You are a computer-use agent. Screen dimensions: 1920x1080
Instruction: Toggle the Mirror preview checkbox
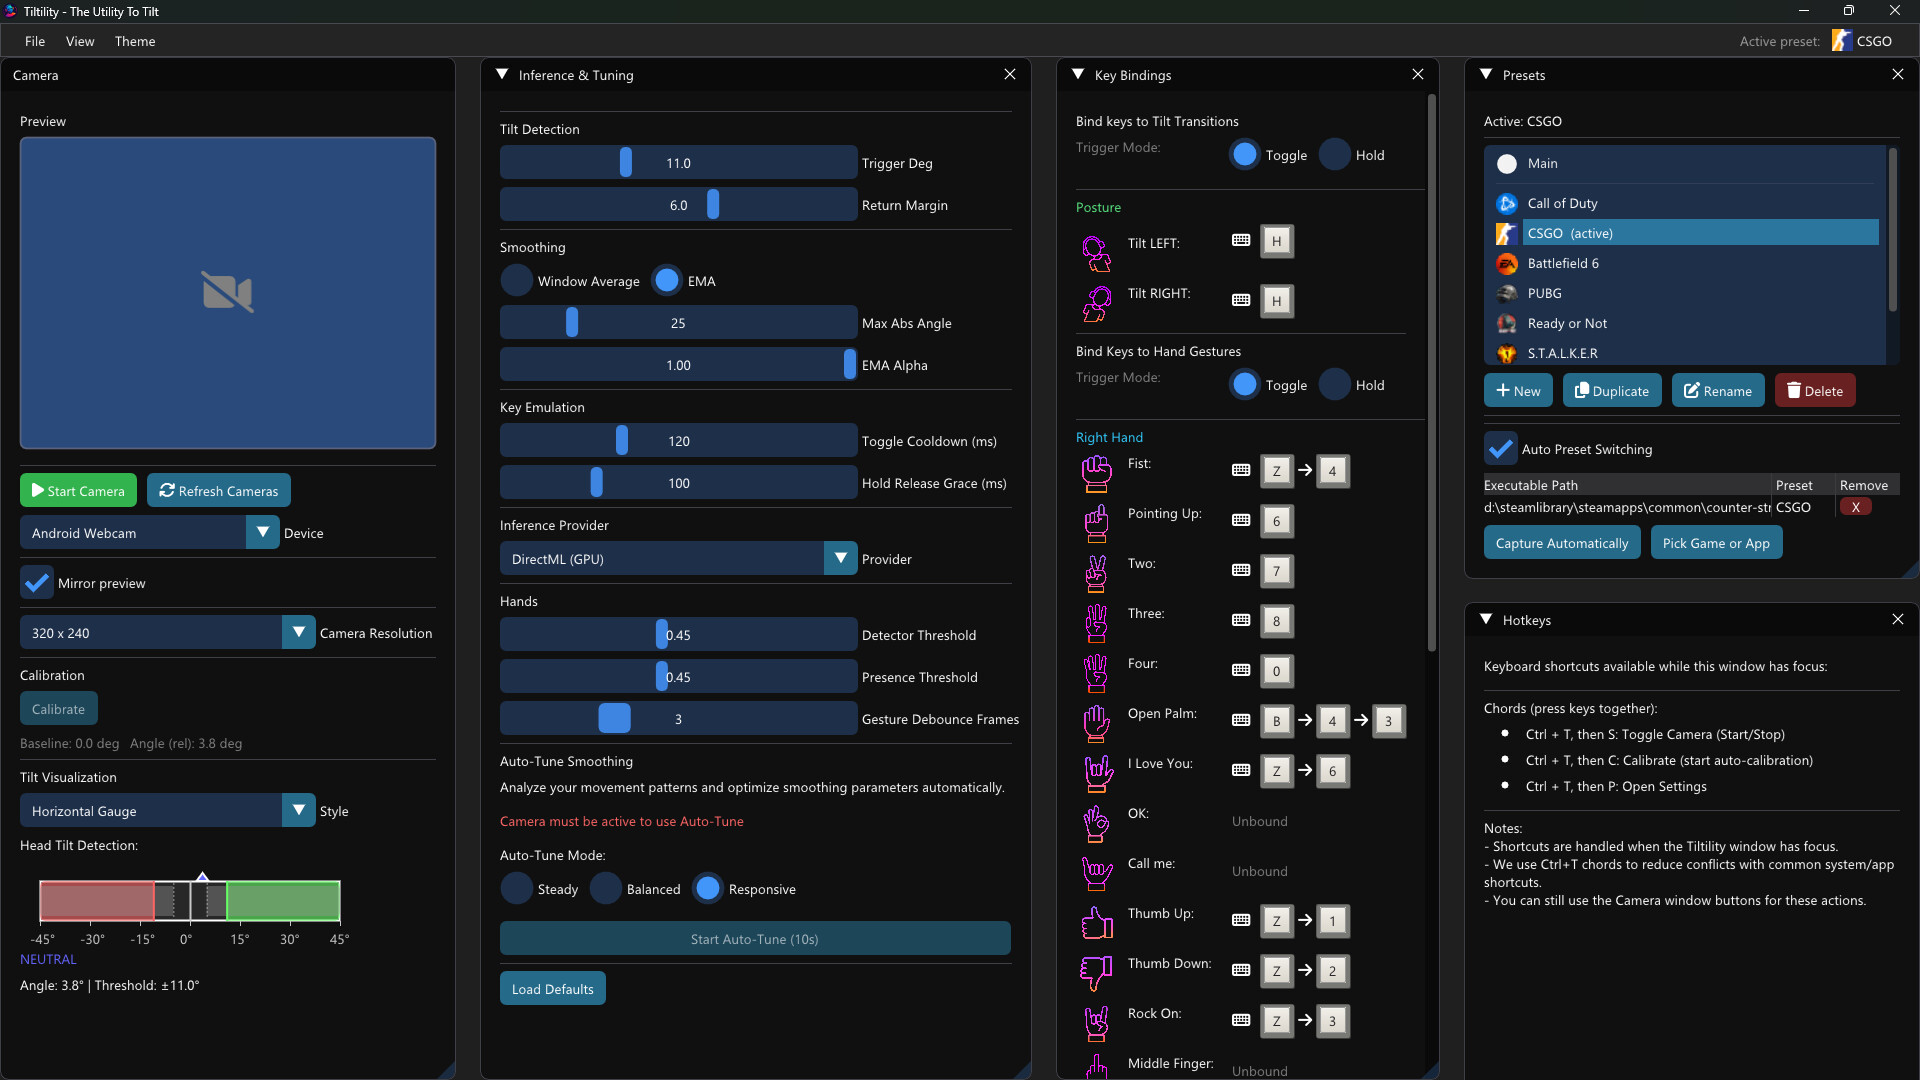coord(36,582)
